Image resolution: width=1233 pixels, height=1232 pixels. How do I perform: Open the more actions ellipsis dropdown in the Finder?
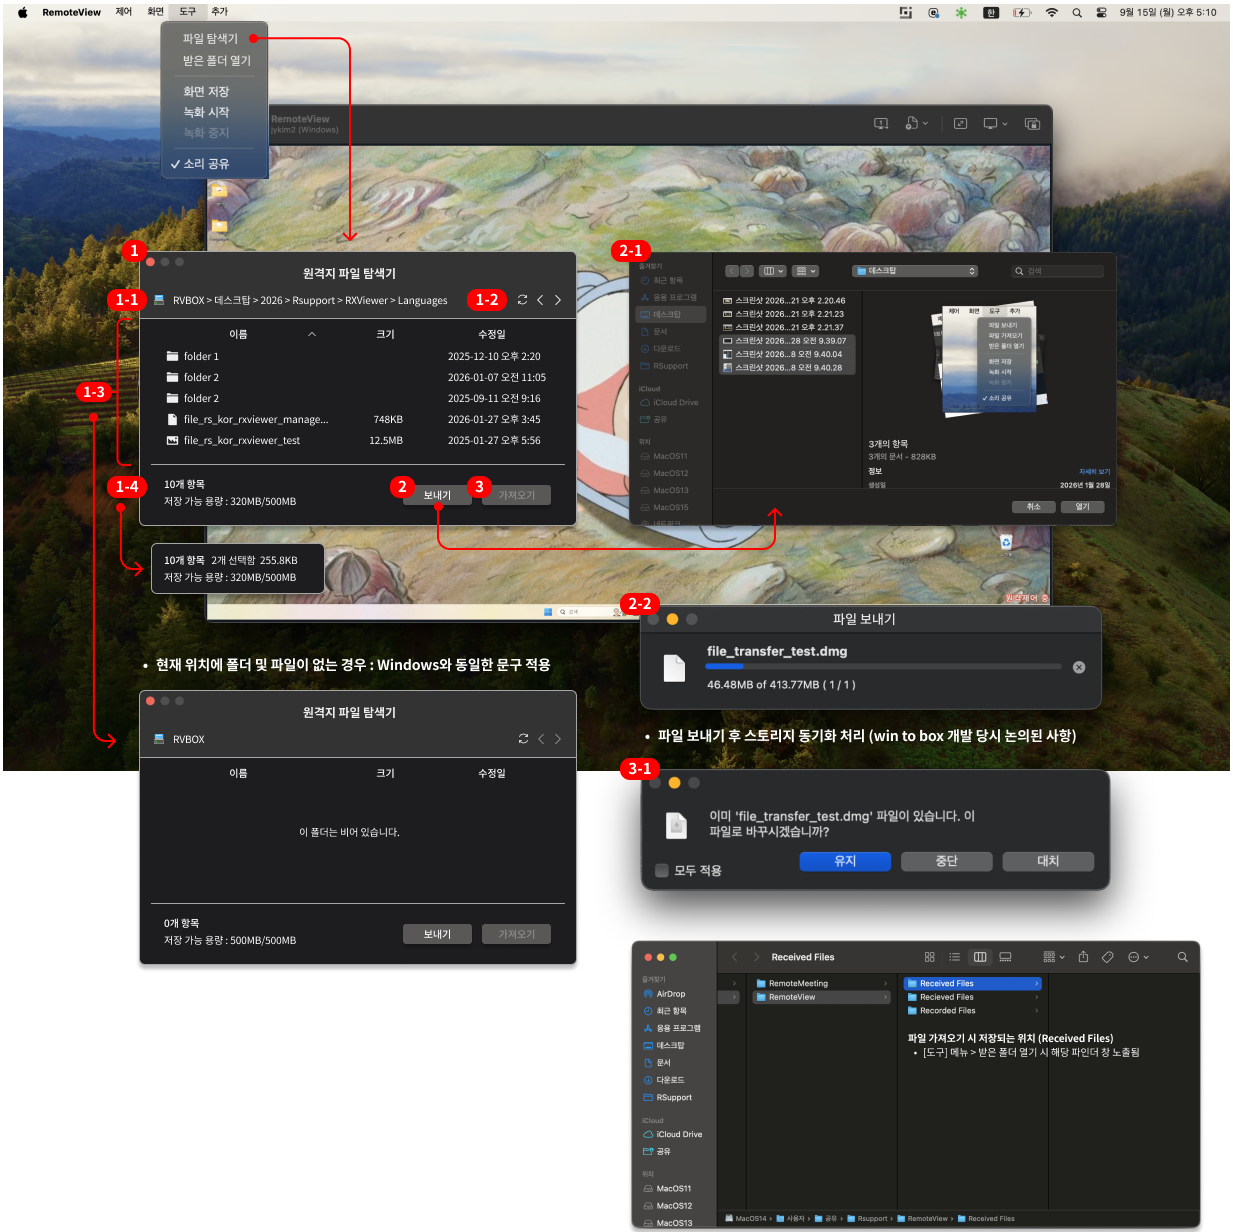[x=1138, y=957]
